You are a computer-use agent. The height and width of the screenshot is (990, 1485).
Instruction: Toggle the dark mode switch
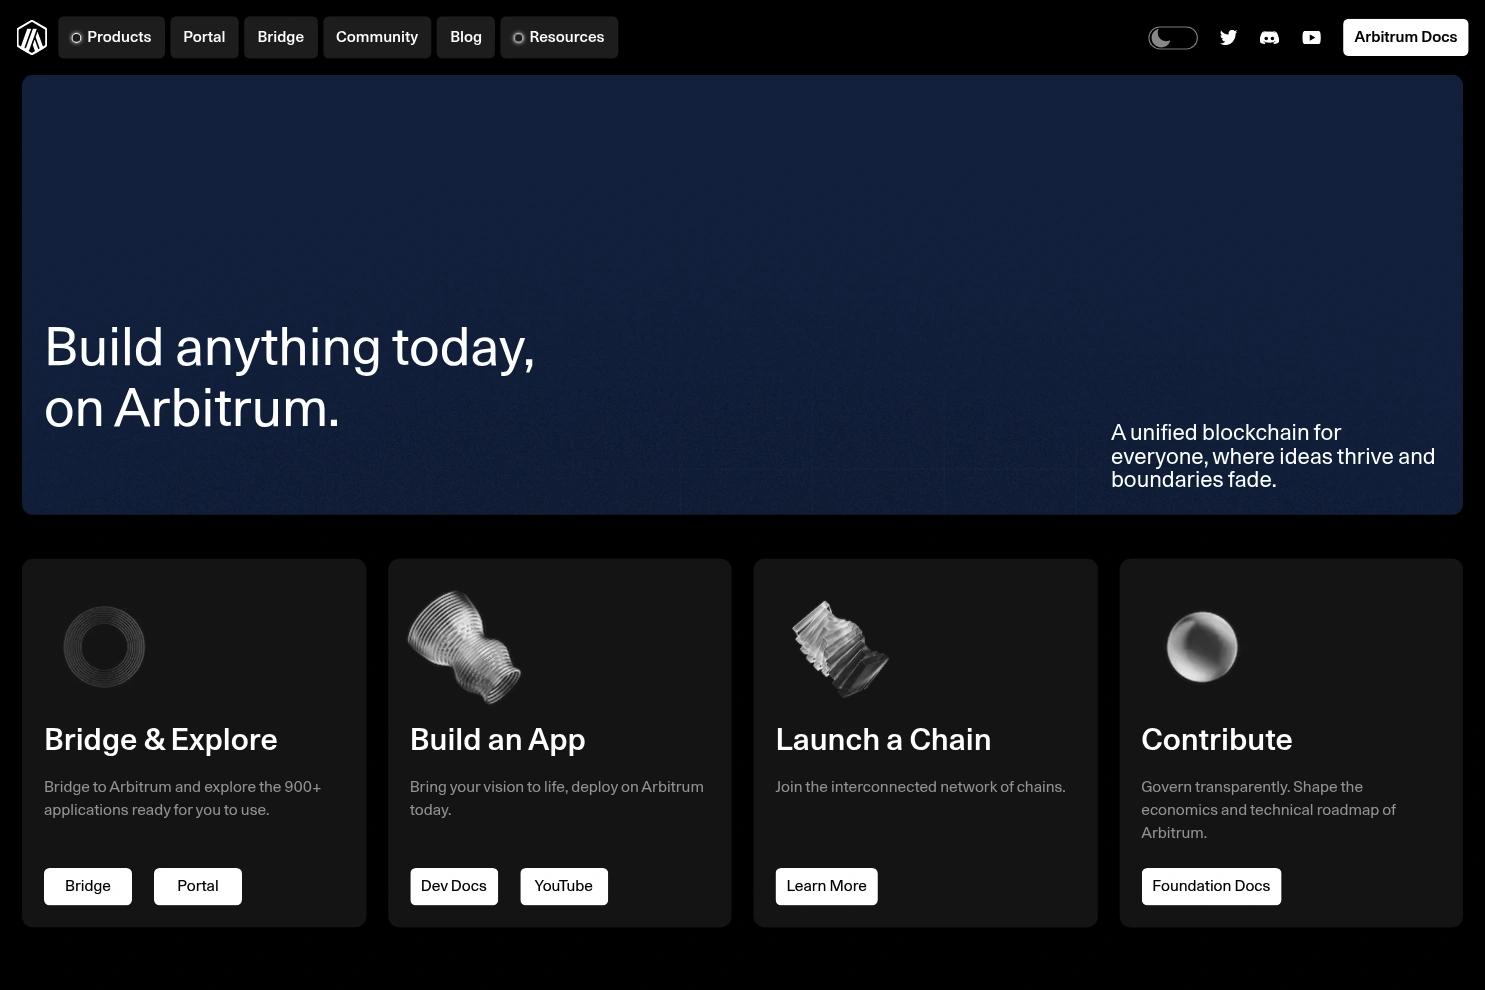1172,38
